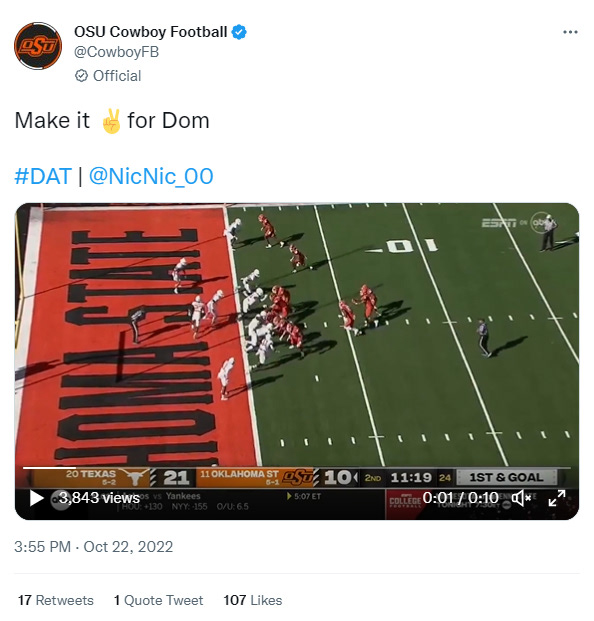Click the Official checkmark label icon
The image size is (594, 621).
point(81,76)
